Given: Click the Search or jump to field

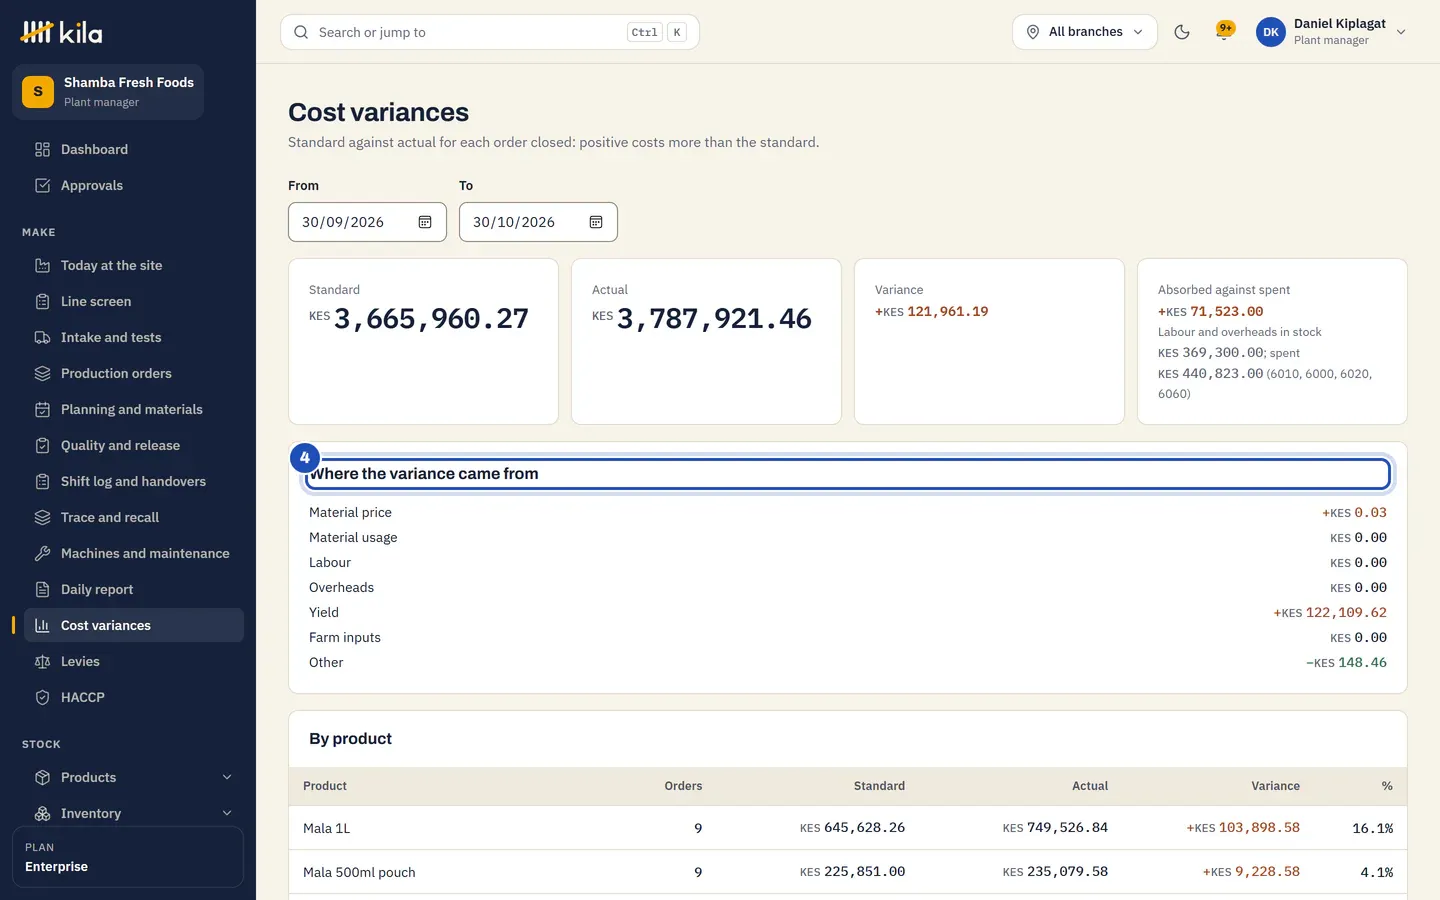Looking at the screenshot, I should tap(490, 32).
